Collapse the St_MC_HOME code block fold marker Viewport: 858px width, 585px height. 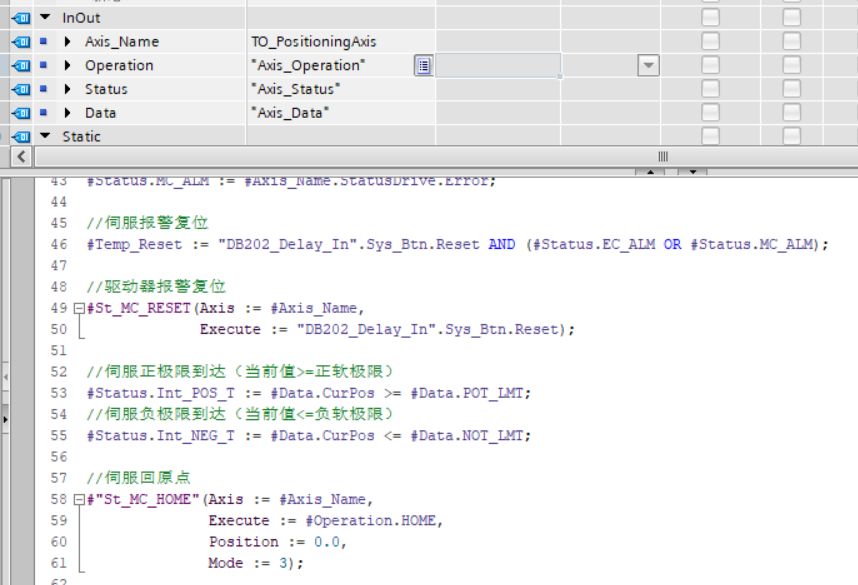click(x=79, y=499)
